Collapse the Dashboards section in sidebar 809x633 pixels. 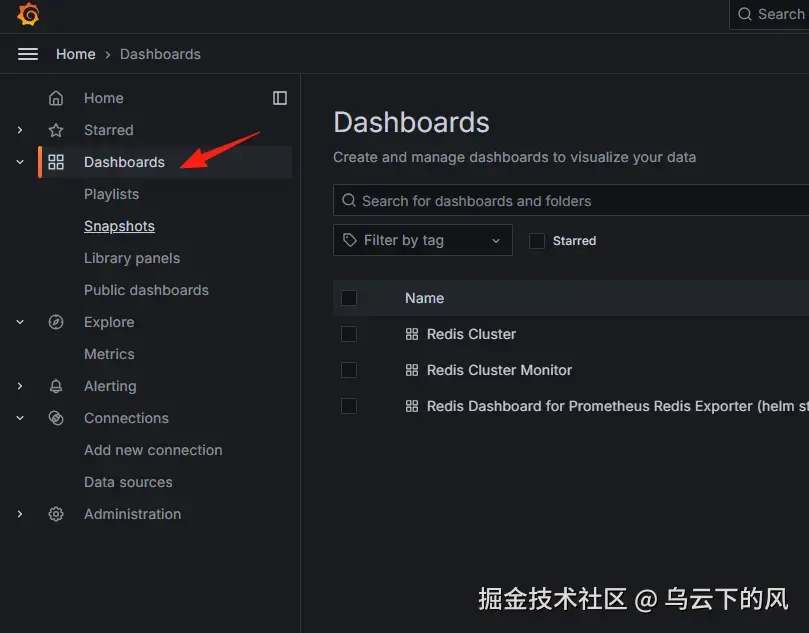(19, 162)
